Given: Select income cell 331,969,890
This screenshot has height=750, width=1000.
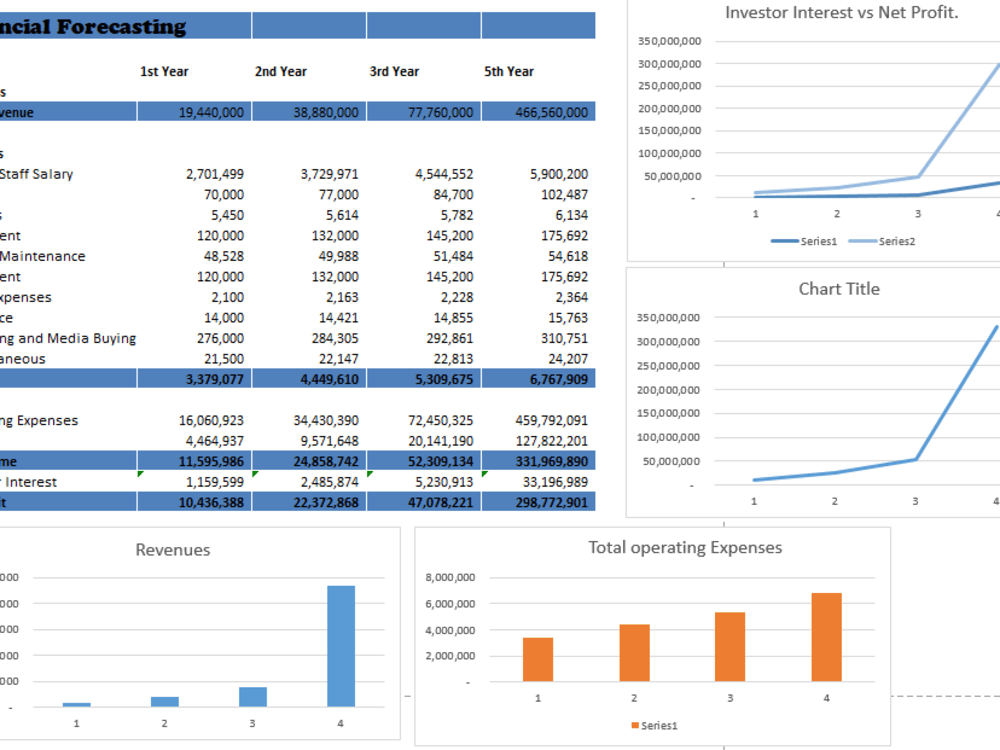Looking at the screenshot, I should tap(539, 461).
